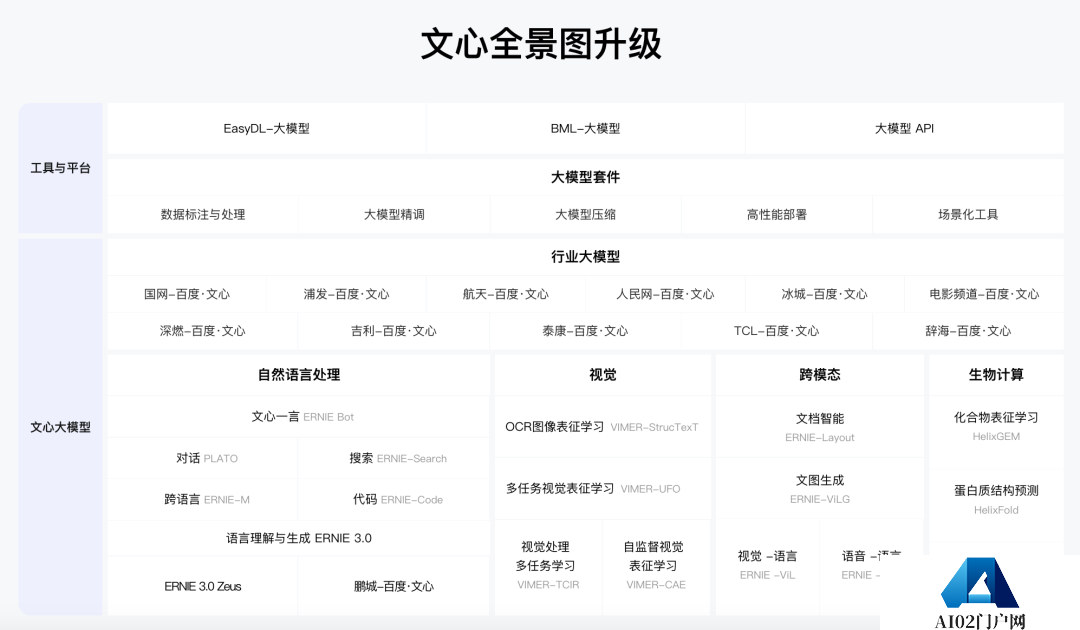Screen dimensions: 1080x630
Task: Click 文图生成 ERNIE-ViLG cell
Action: click(x=820, y=489)
